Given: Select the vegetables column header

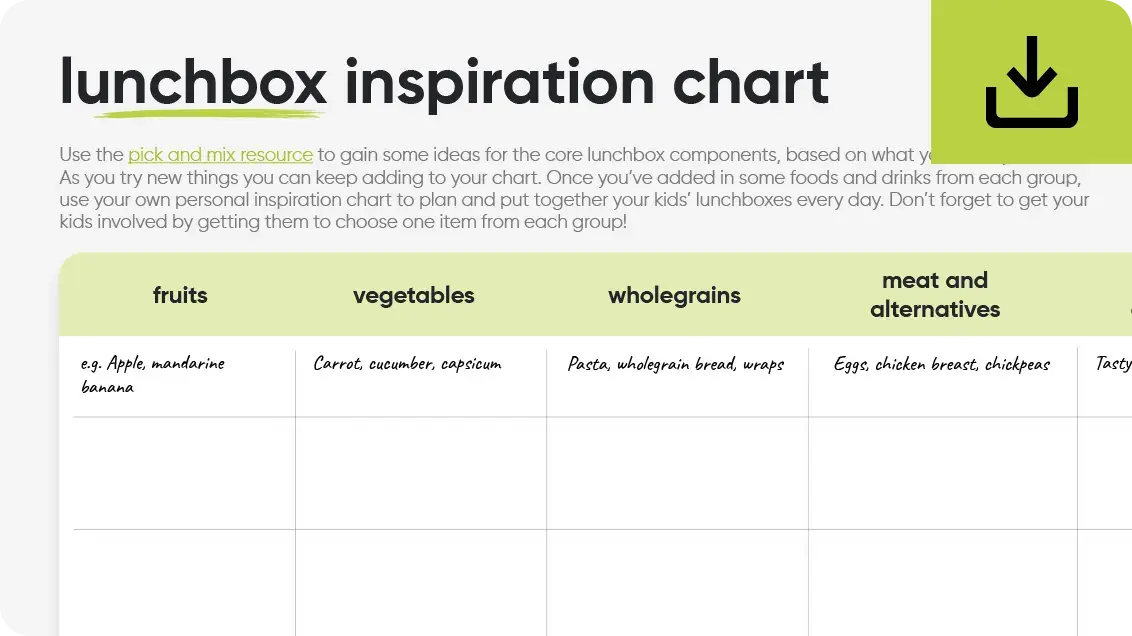Looking at the screenshot, I should pyautogui.click(x=413, y=295).
